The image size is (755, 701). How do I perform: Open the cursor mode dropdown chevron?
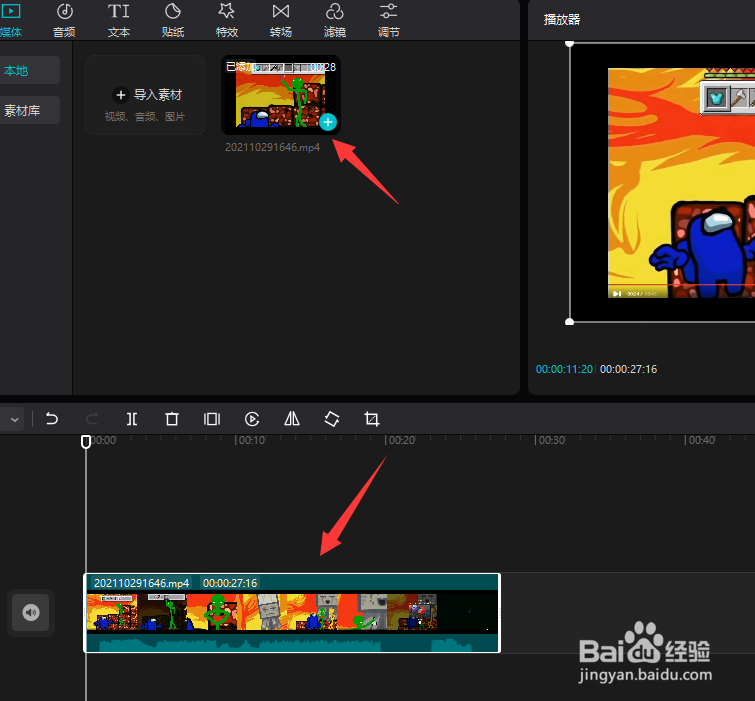click(14, 420)
